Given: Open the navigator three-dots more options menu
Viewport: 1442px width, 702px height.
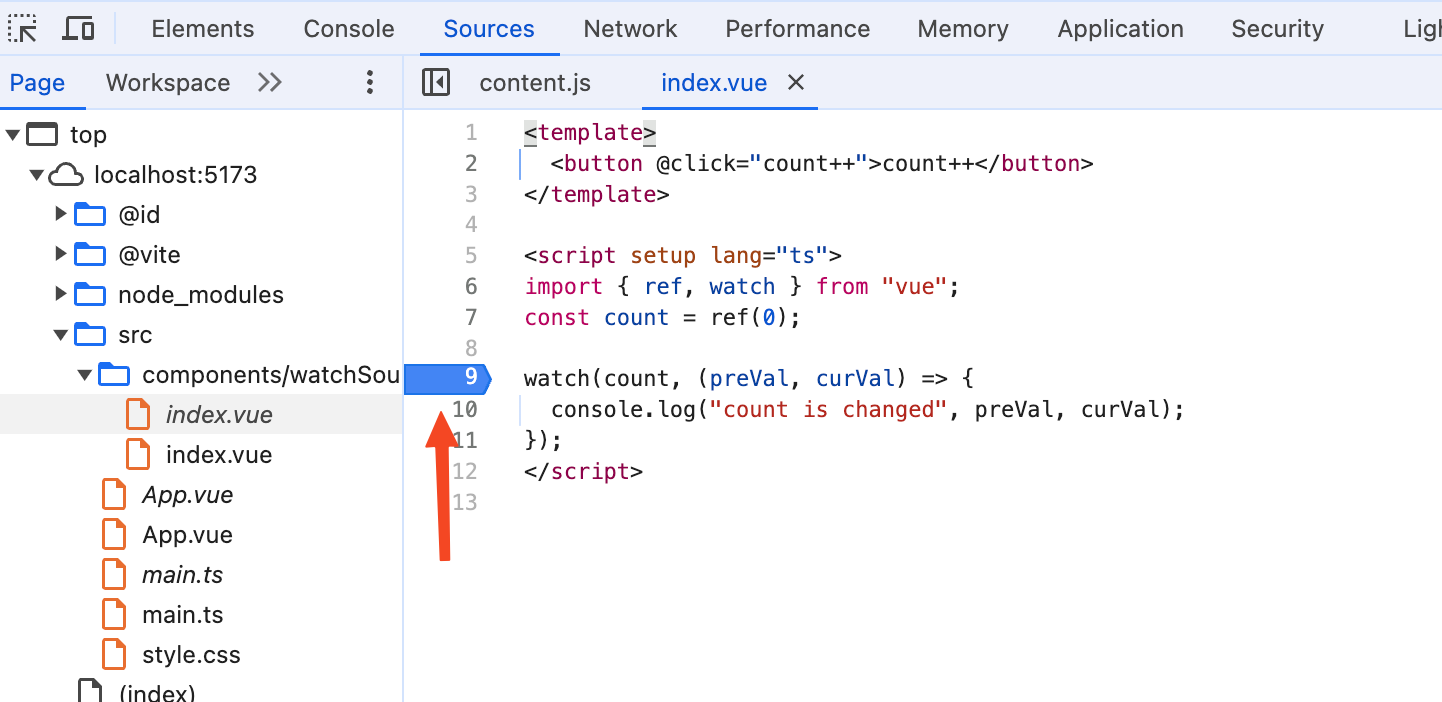Looking at the screenshot, I should (x=370, y=83).
